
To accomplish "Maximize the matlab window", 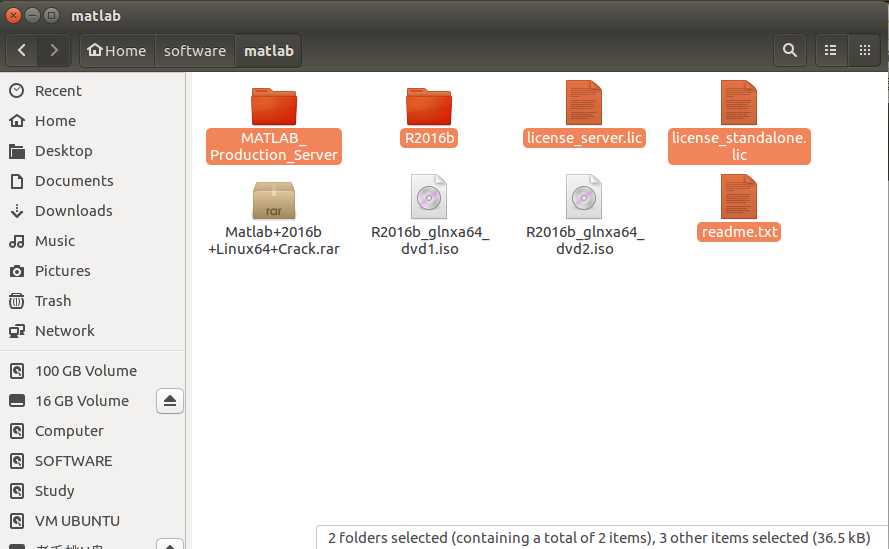I will 52,15.
